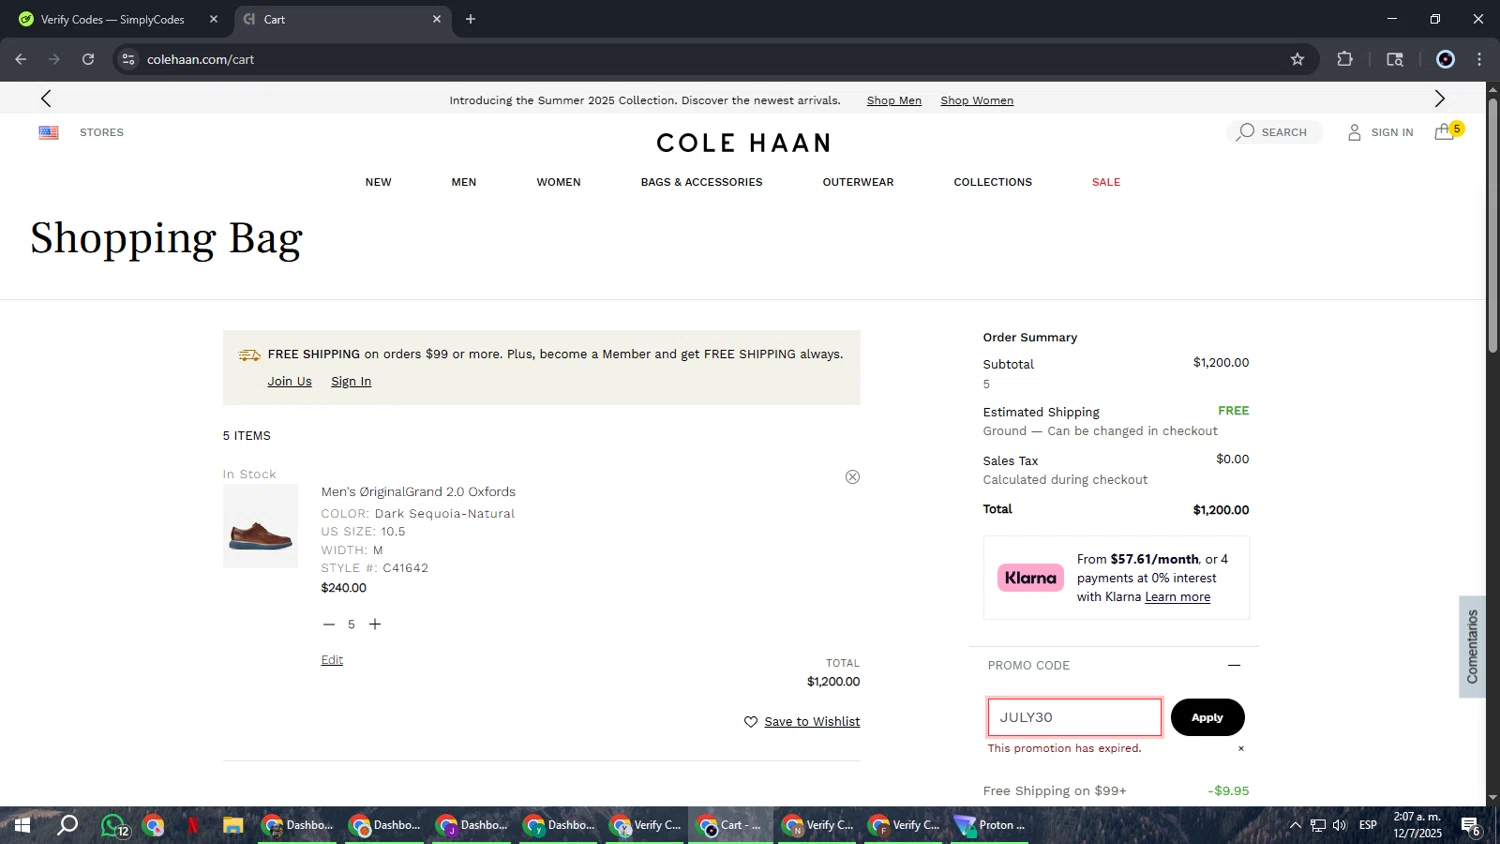Open the browser profile icon

(x=1445, y=59)
